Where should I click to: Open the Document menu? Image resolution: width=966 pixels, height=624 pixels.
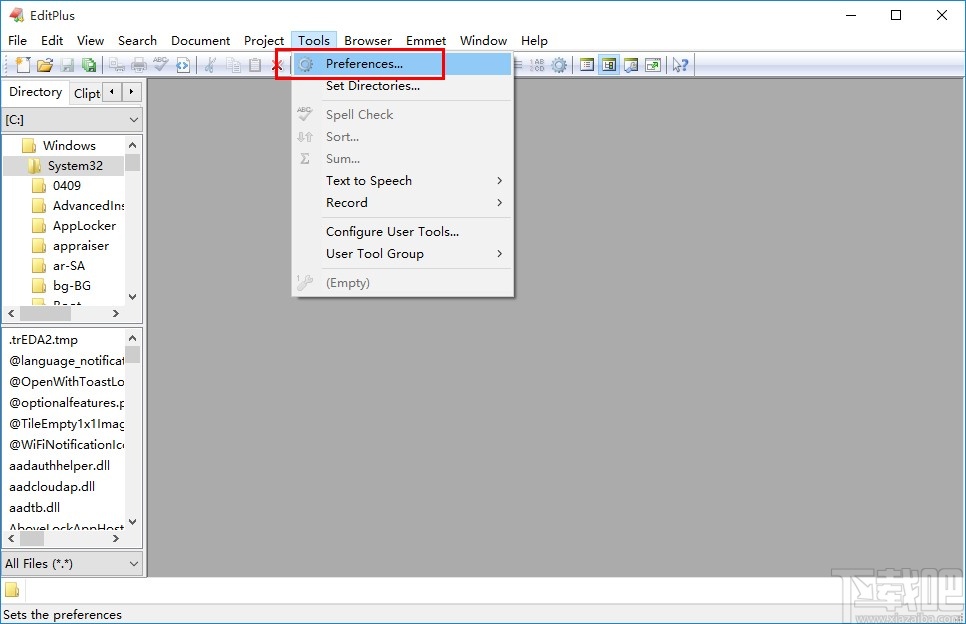pos(200,41)
